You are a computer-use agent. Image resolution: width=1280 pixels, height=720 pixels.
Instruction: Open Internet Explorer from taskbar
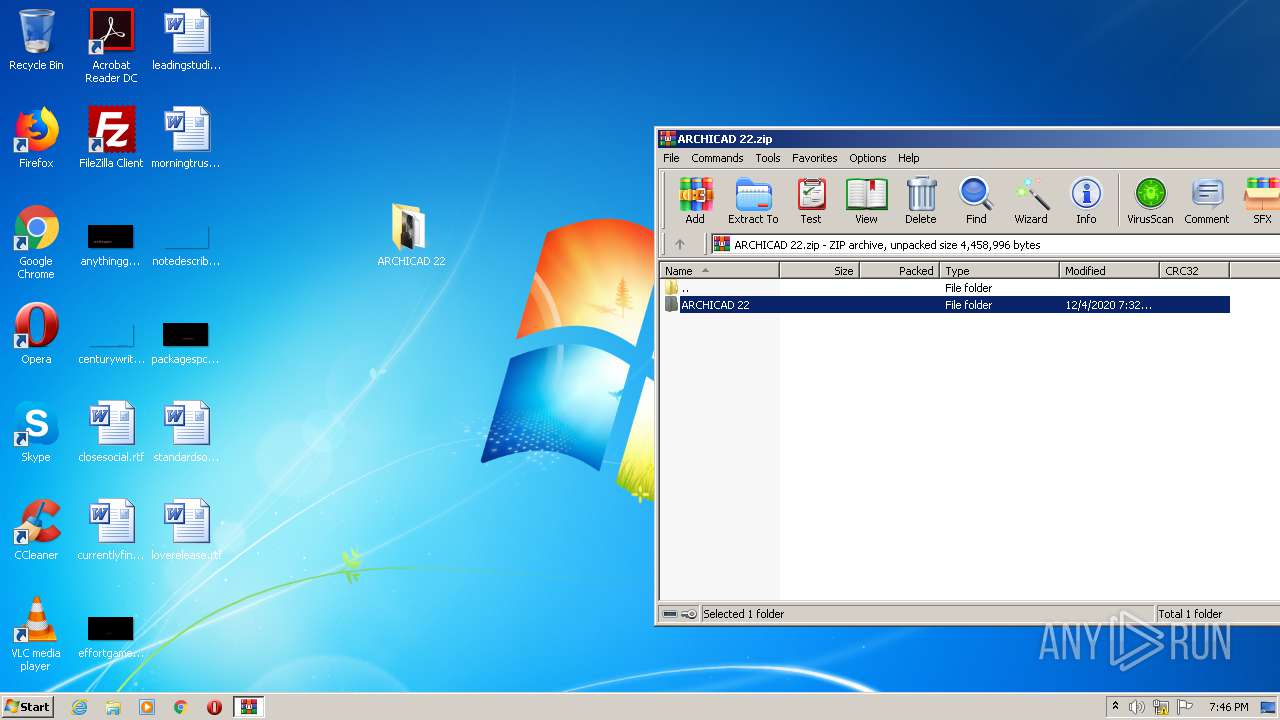pyautogui.click(x=79, y=707)
